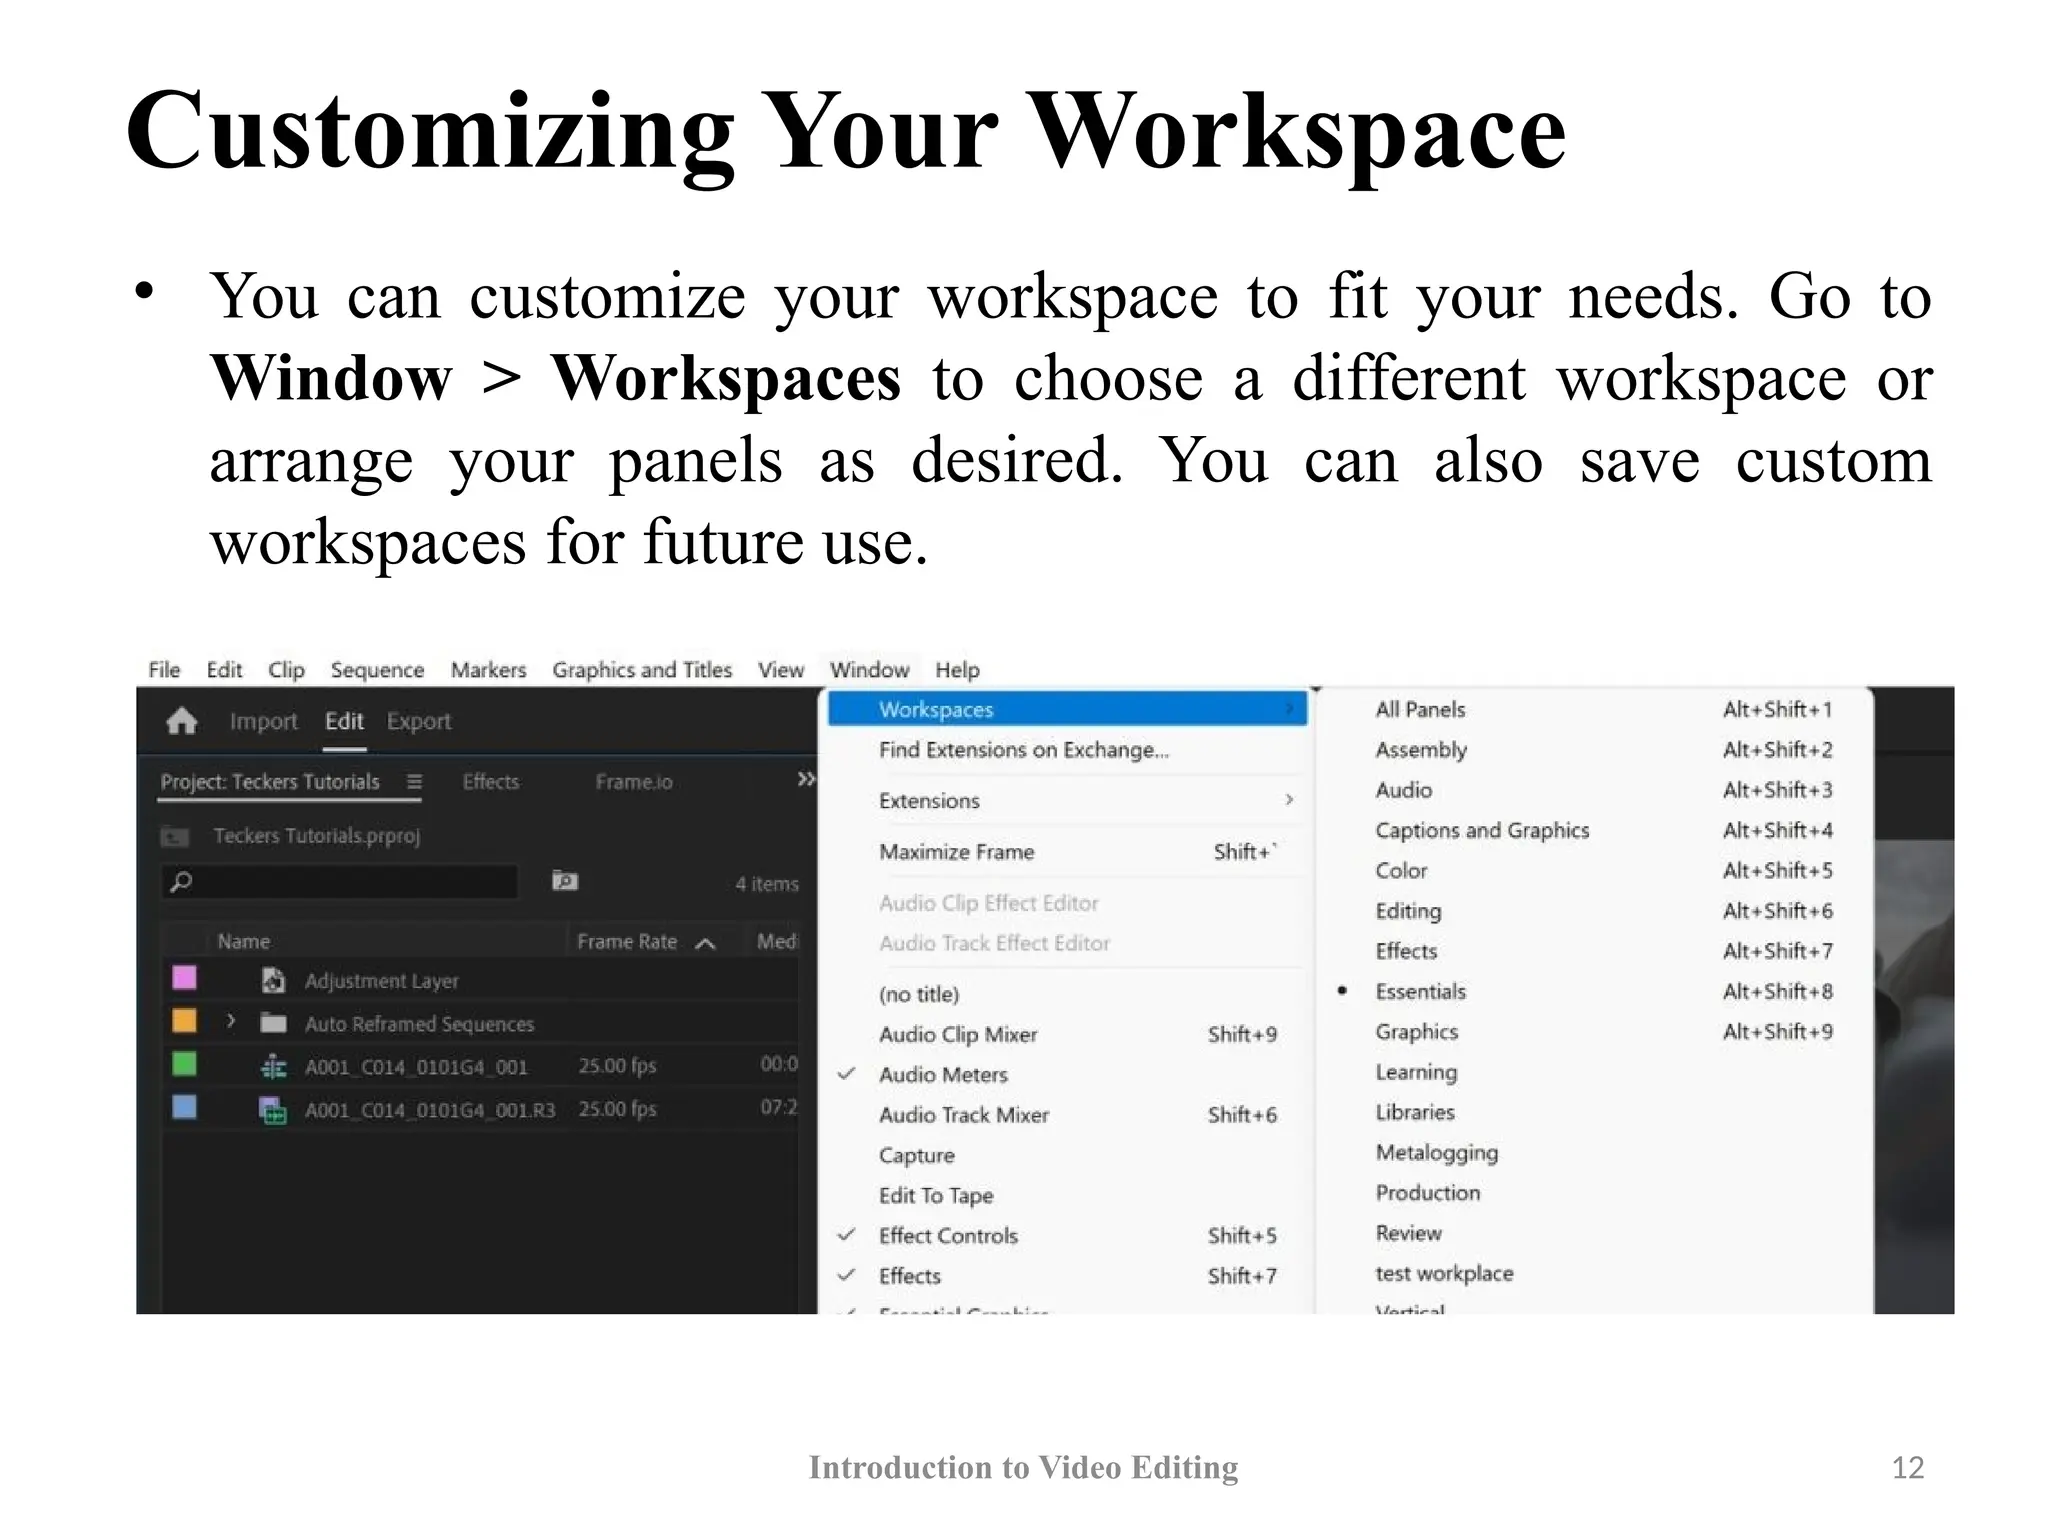This screenshot has width=2048, height=1536.
Task: Select Essentials workspace radio option
Action: (1420, 991)
